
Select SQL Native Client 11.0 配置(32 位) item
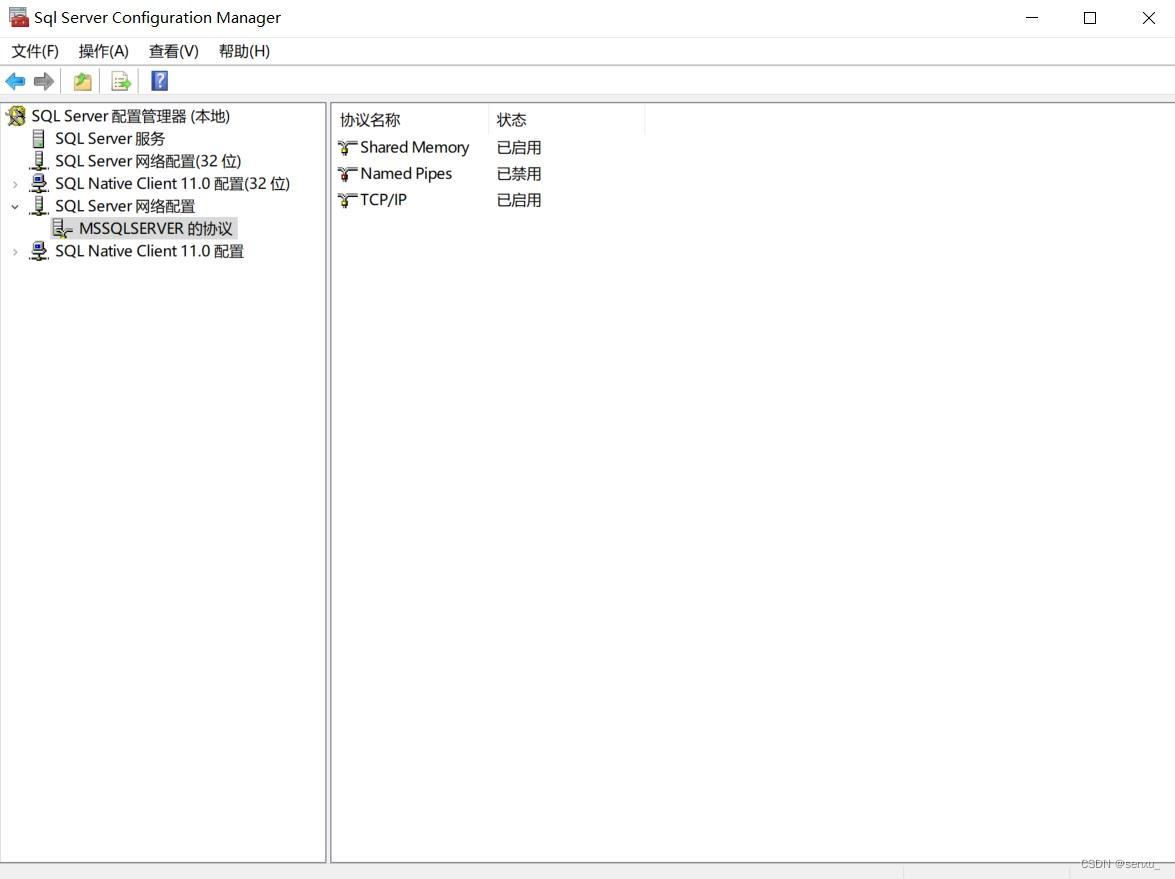point(172,184)
